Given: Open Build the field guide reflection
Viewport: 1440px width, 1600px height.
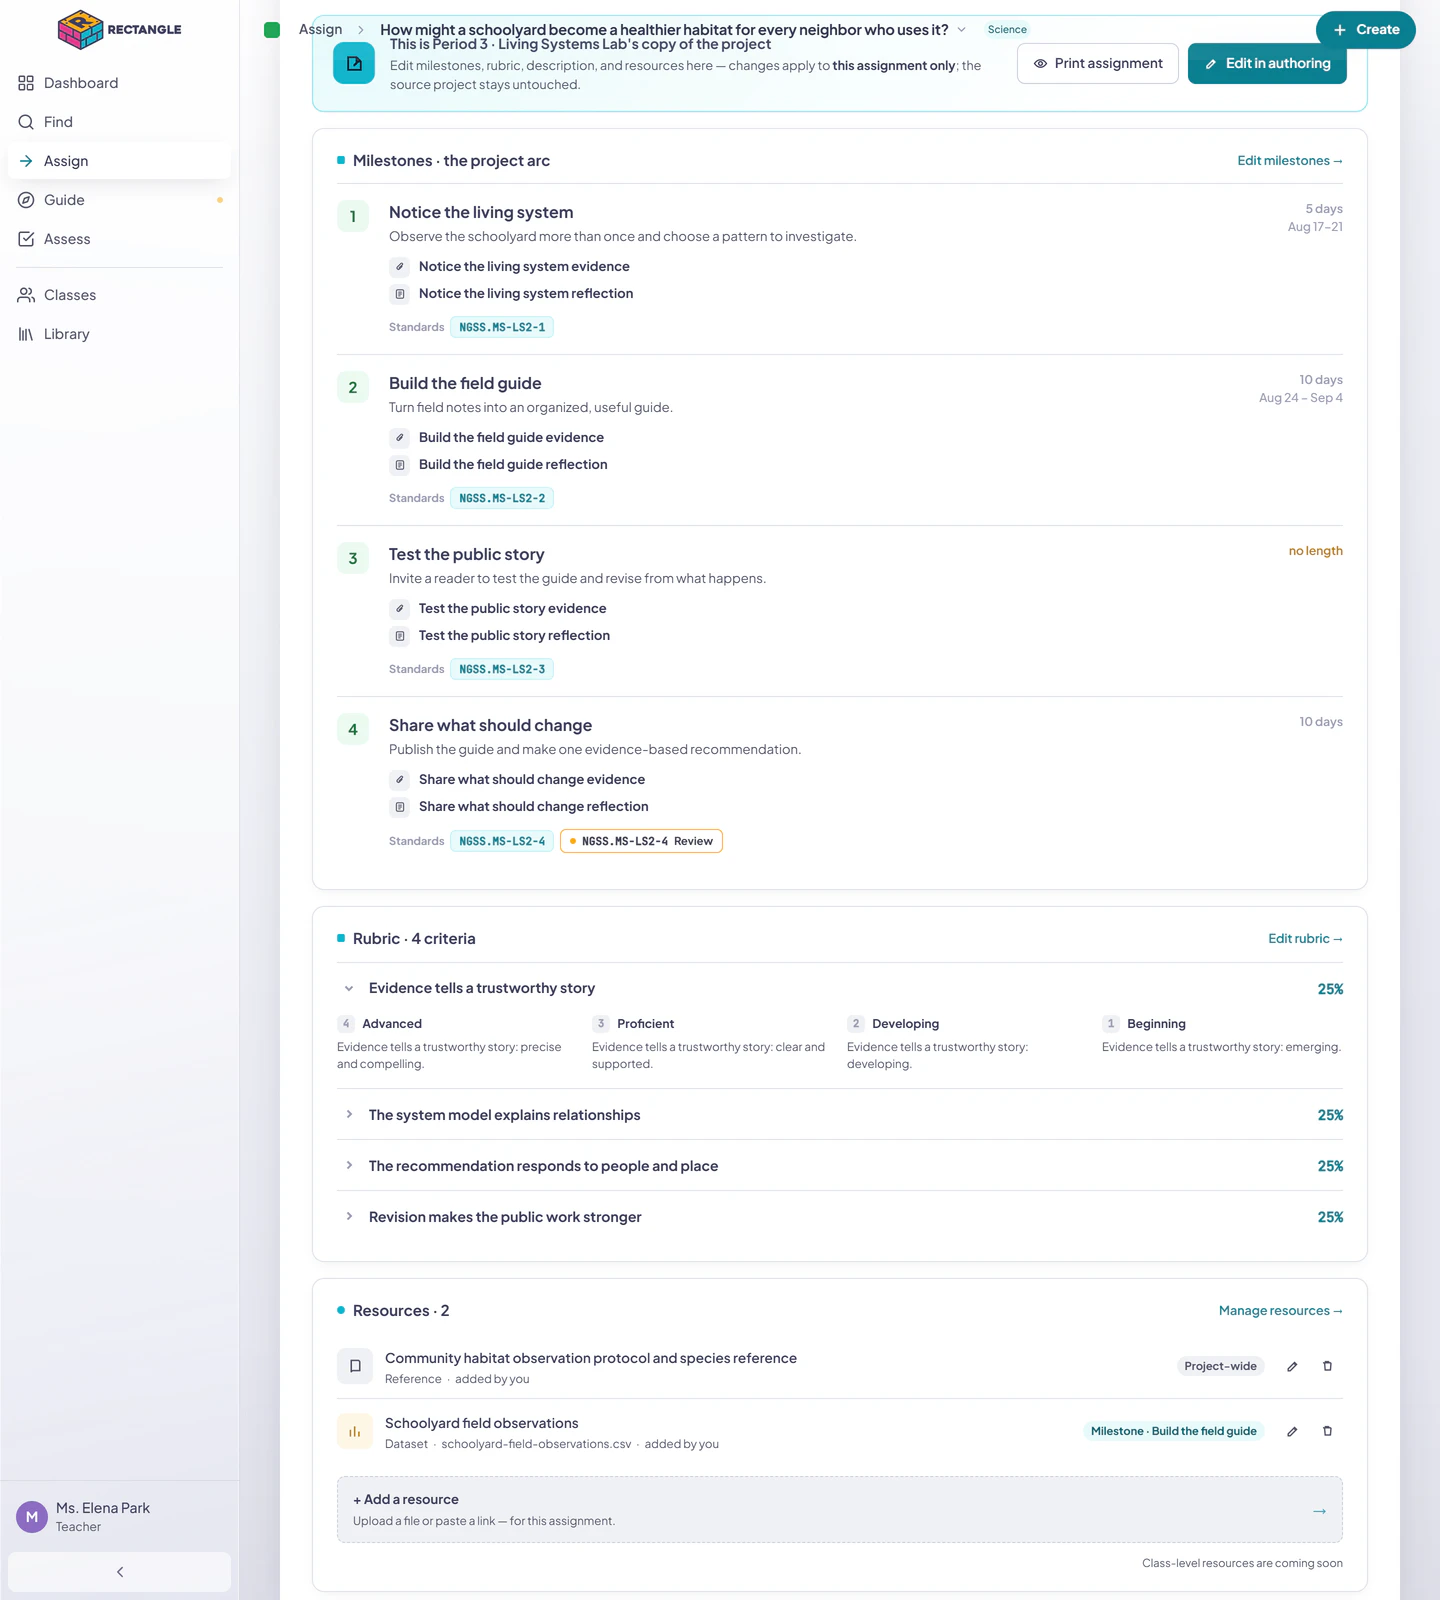Looking at the screenshot, I should coord(513,465).
